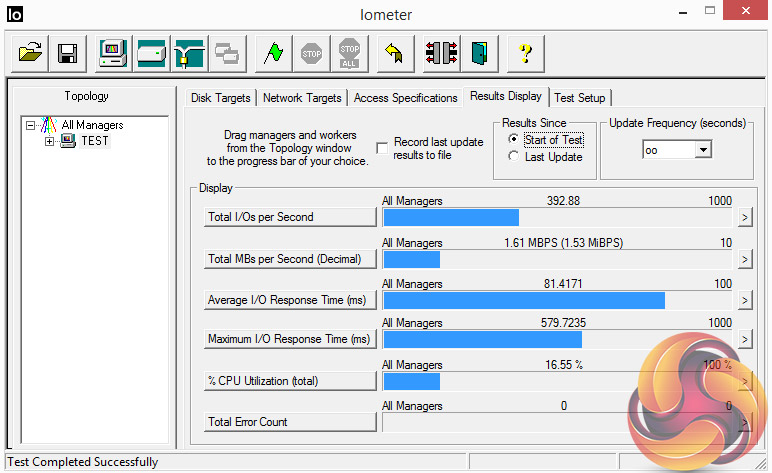This screenshot has width=772, height=473.
Task: Open the Update Frequency dropdown
Action: point(703,150)
